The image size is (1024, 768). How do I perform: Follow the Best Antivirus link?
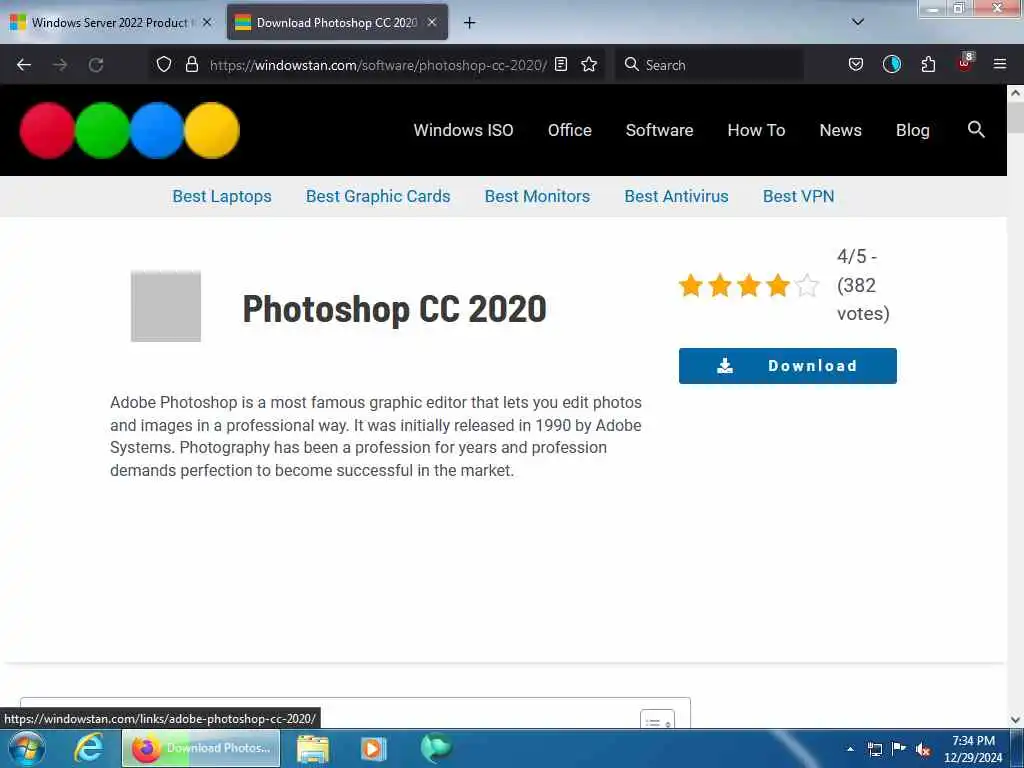click(x=677, y=196)
